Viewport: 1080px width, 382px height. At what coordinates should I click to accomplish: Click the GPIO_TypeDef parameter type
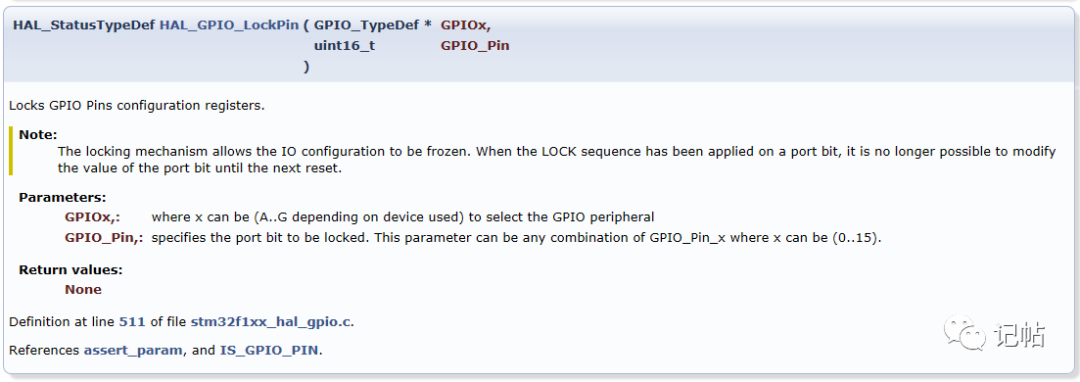[x=366, y=25]
